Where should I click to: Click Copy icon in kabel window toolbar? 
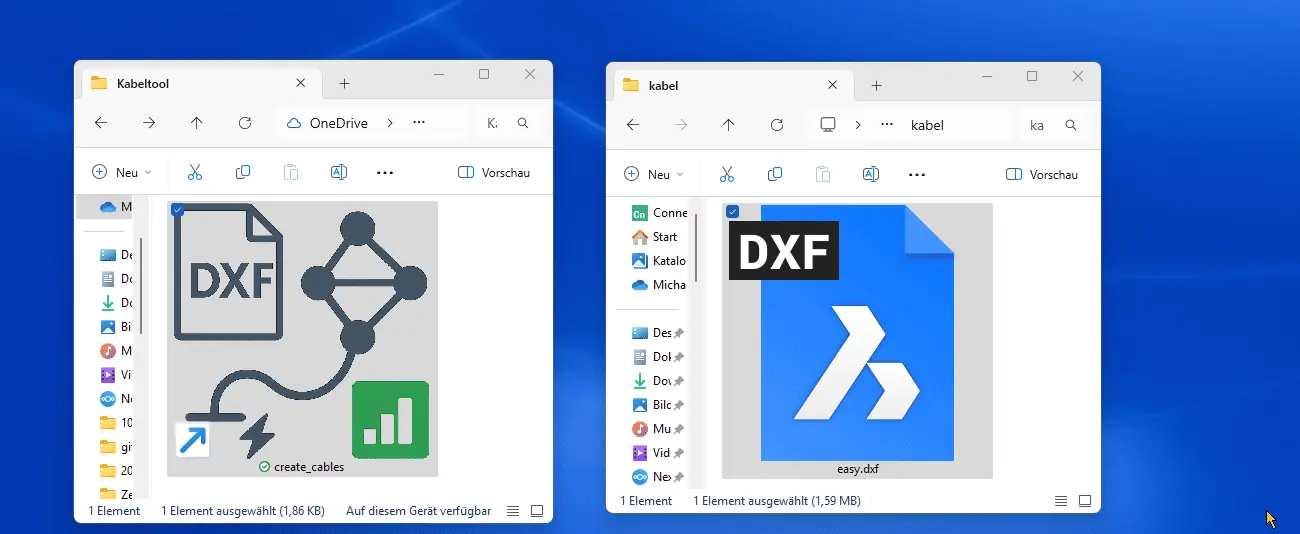[775, 174]
